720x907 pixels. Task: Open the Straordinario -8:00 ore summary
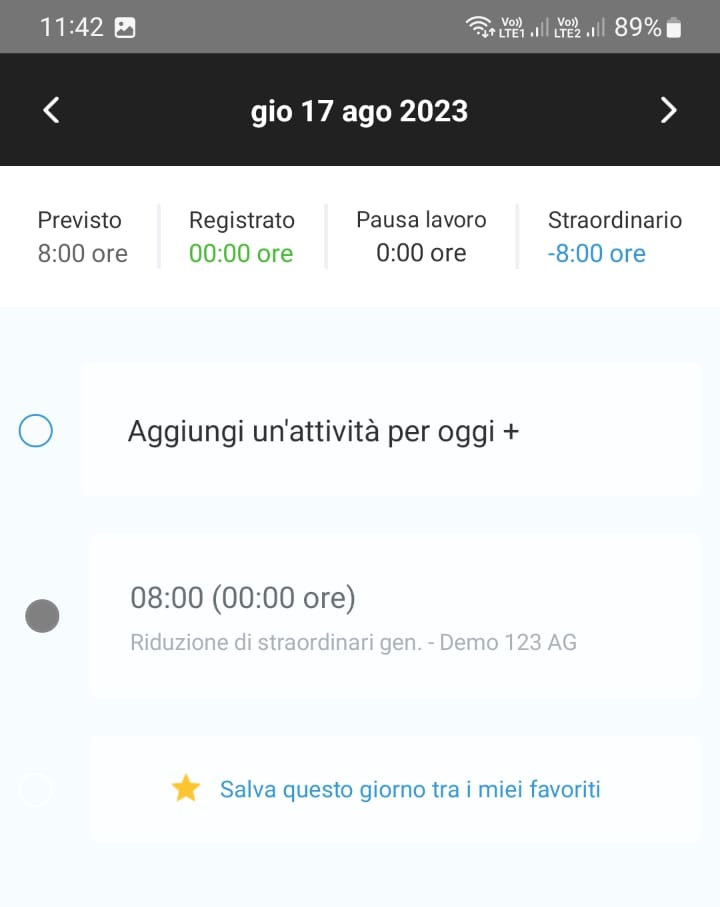[615, 237]
